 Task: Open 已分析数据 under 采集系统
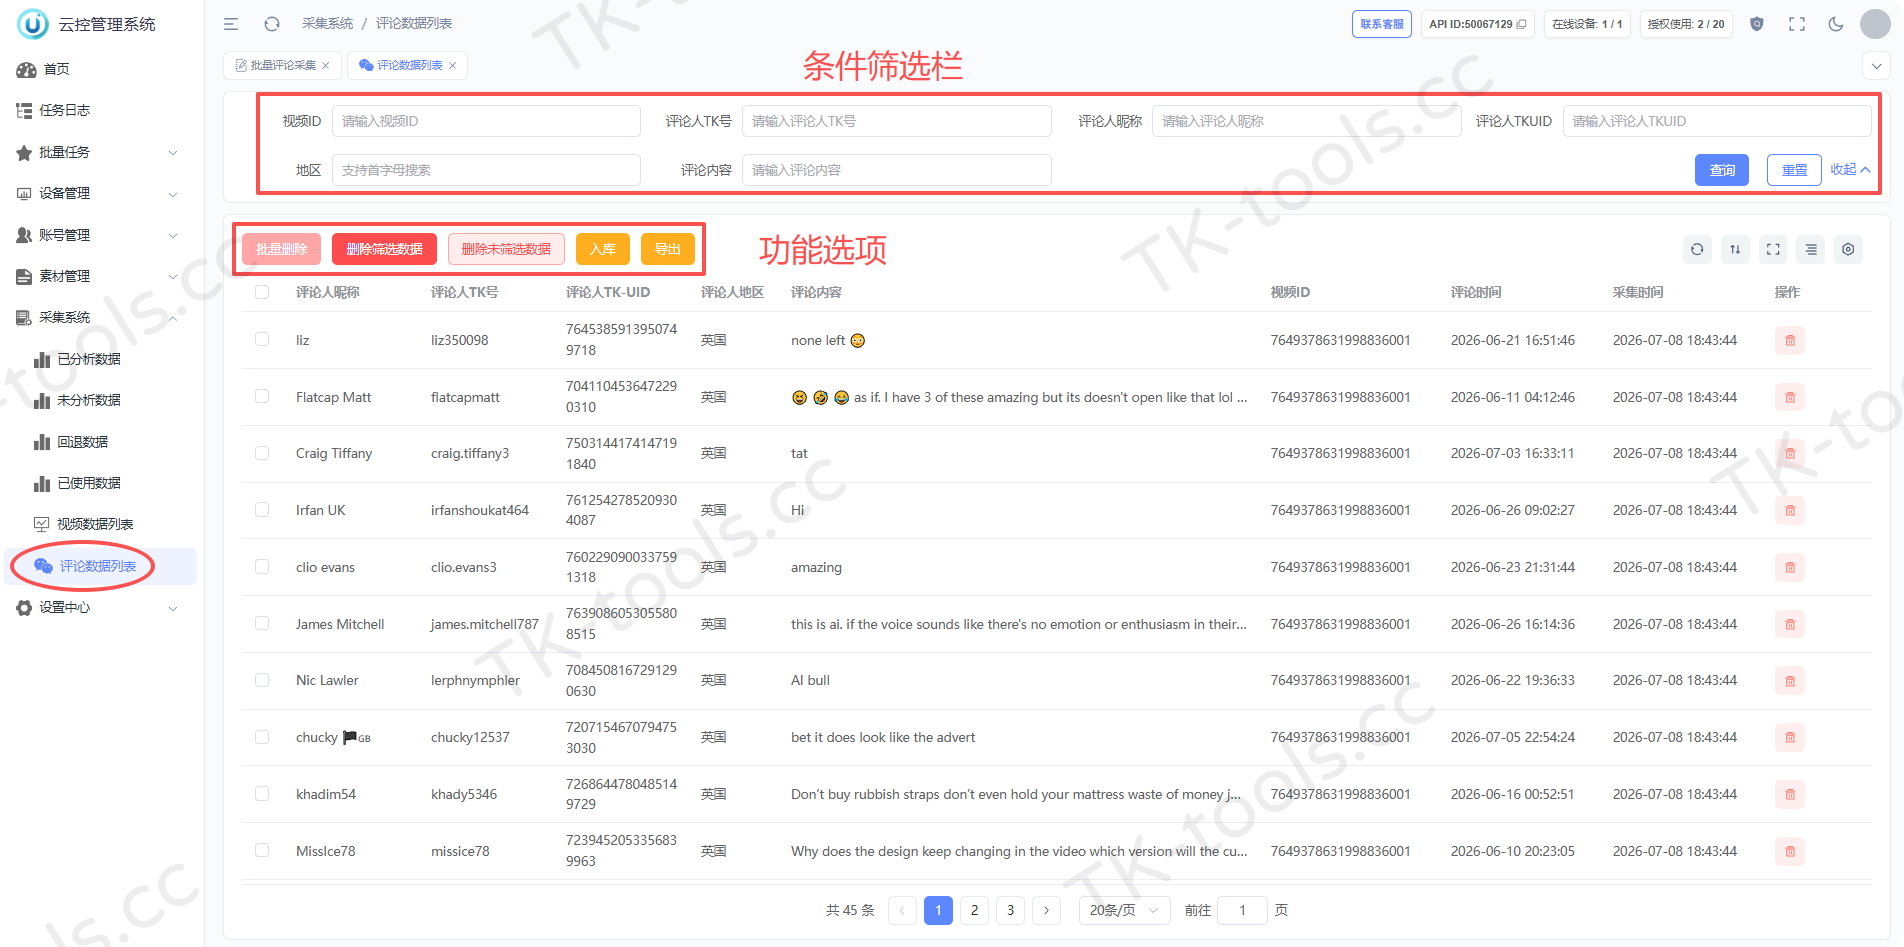pyautogui.click(x=98, y=360)
